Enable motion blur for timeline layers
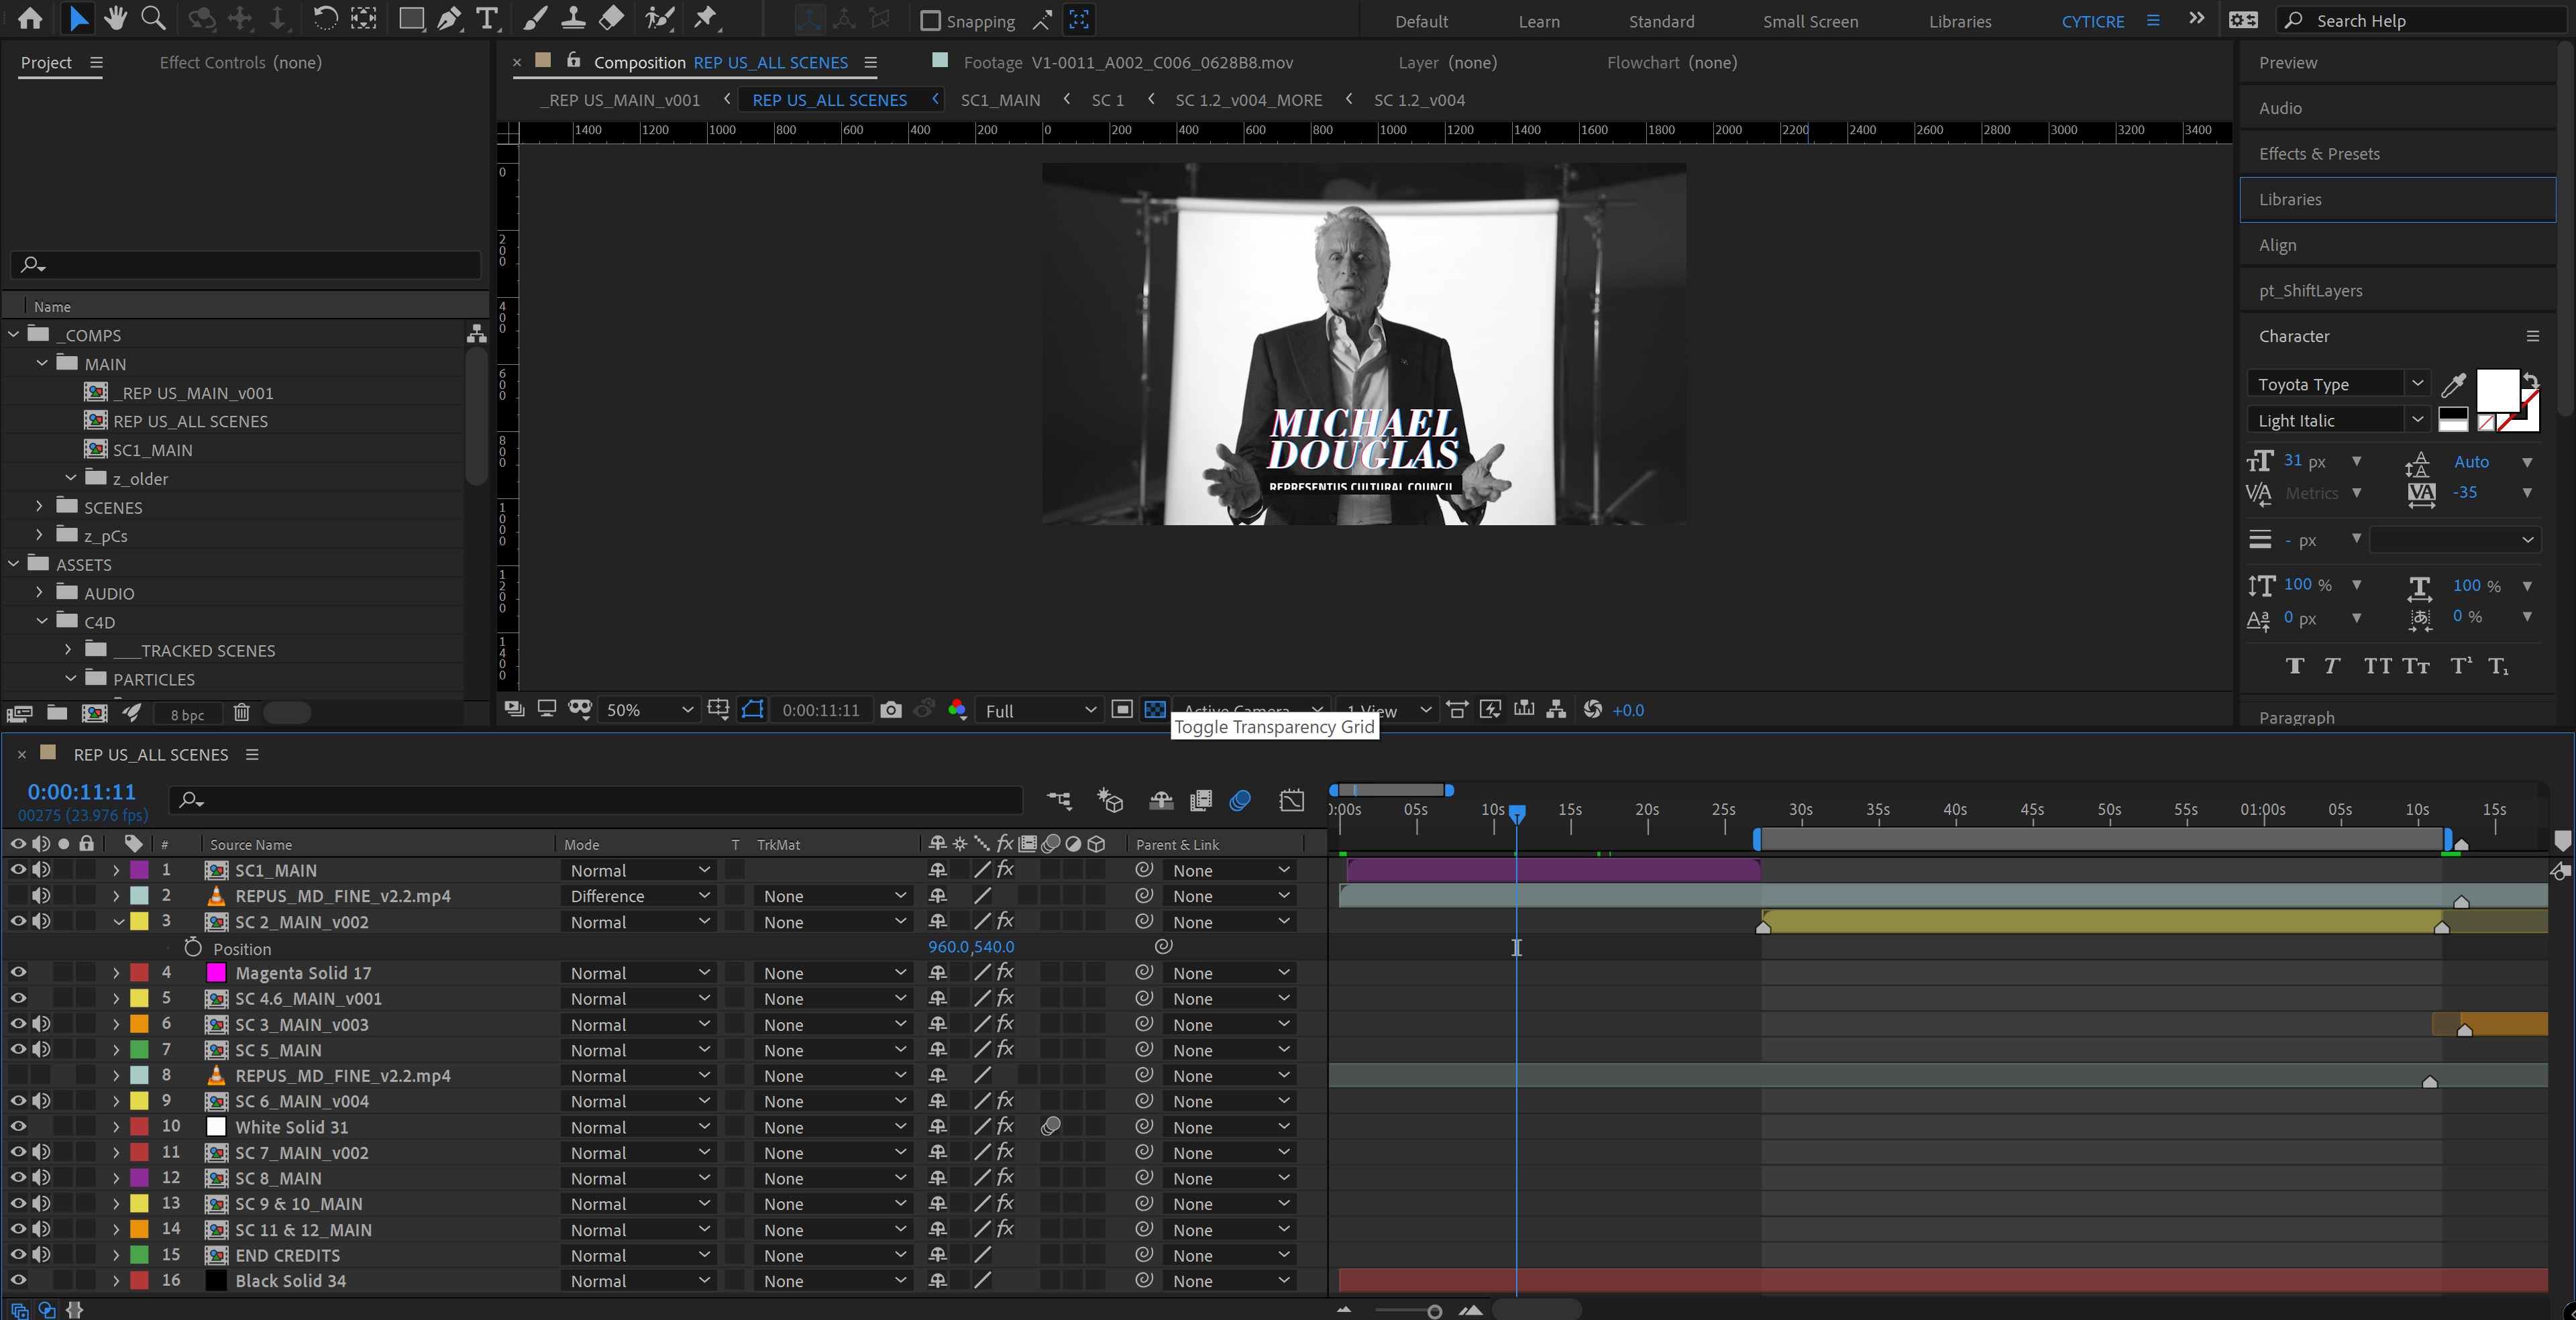 click(1240, 800)
